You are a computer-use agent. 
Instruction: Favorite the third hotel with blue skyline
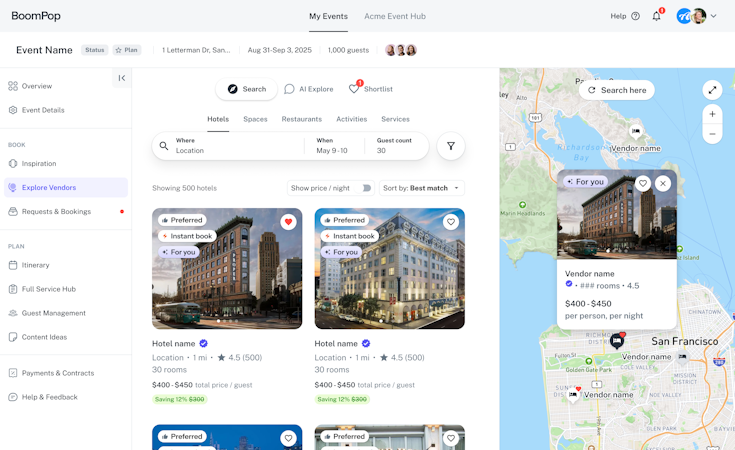point(288,438)
